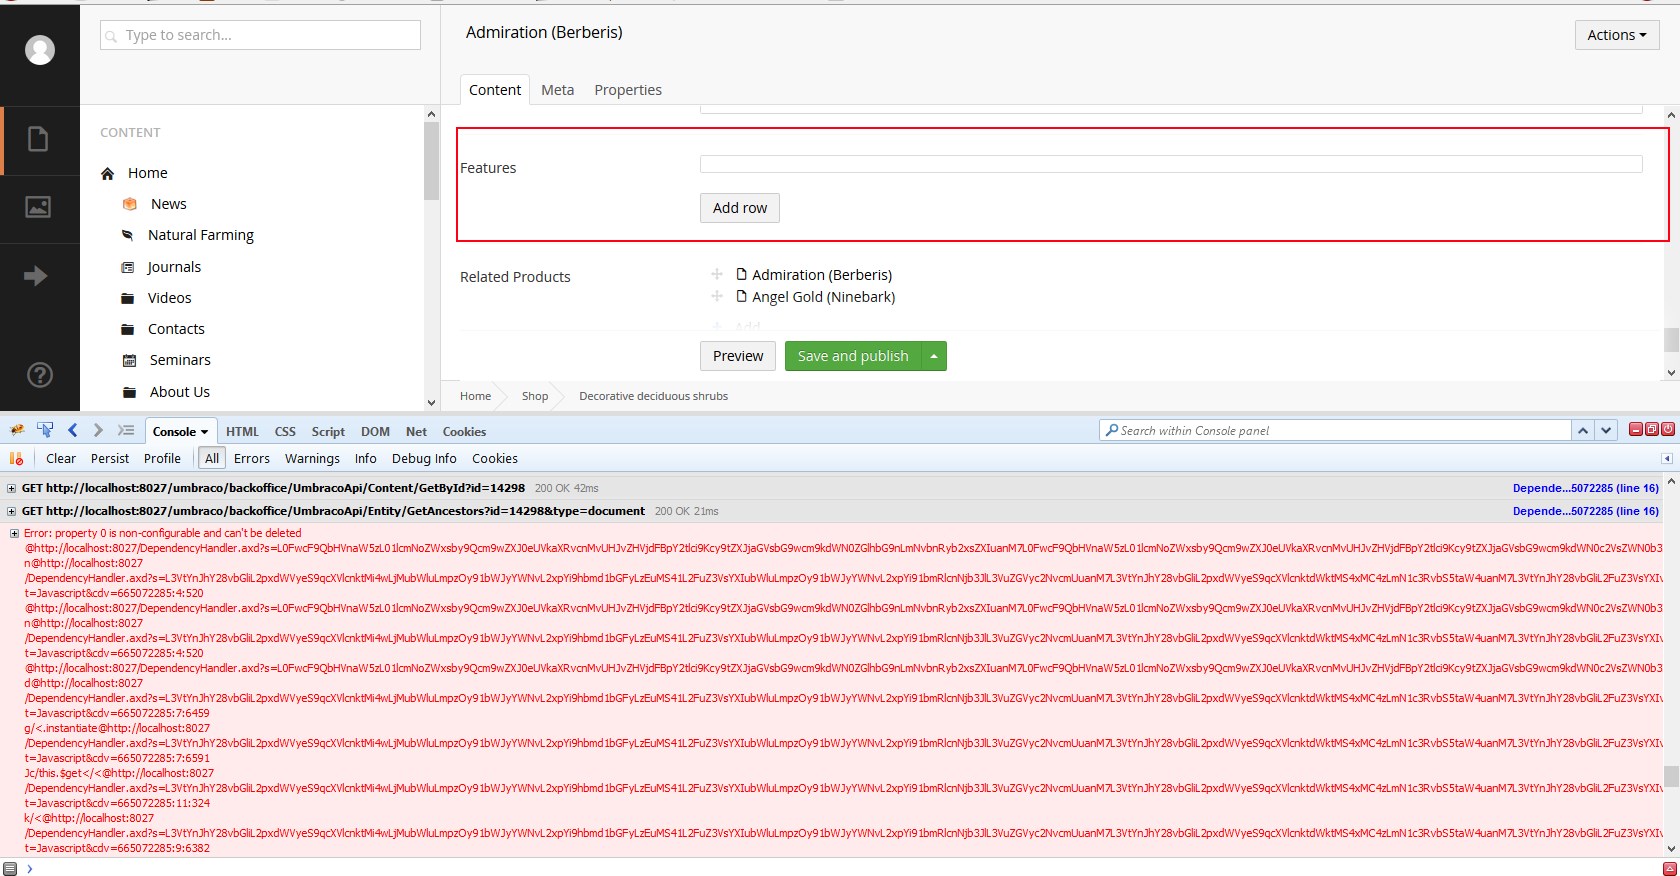Switch to the Meta tab
This screenshot has width=1680, height=876.
(557, 90)
